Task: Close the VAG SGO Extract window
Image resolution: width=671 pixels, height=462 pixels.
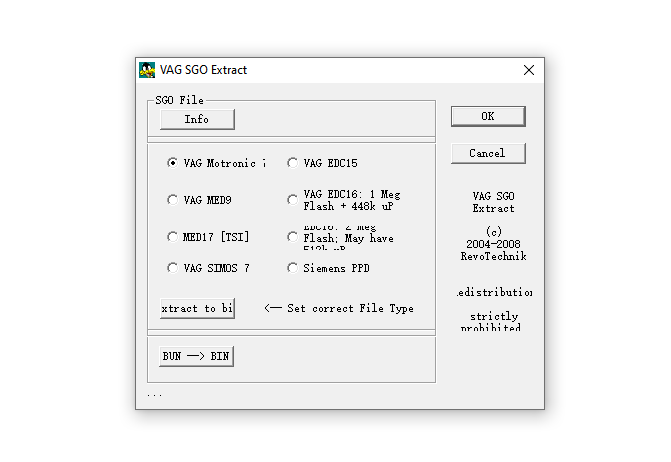Action: point(529,70)
